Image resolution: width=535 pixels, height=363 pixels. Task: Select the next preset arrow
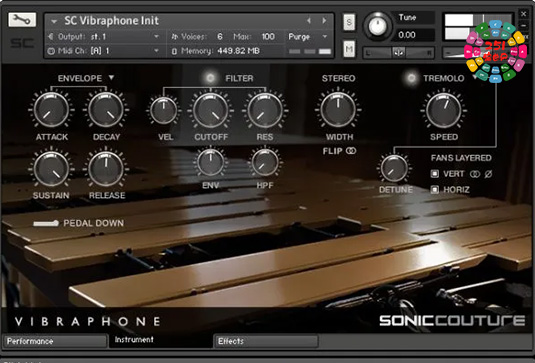click(324, 21)
